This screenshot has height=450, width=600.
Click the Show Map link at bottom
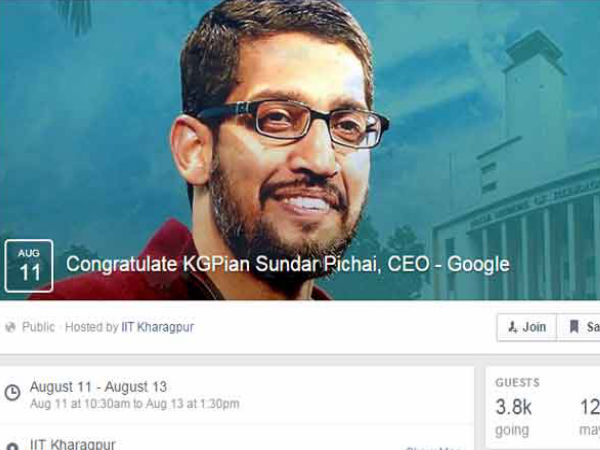click(x=433, y=448)
